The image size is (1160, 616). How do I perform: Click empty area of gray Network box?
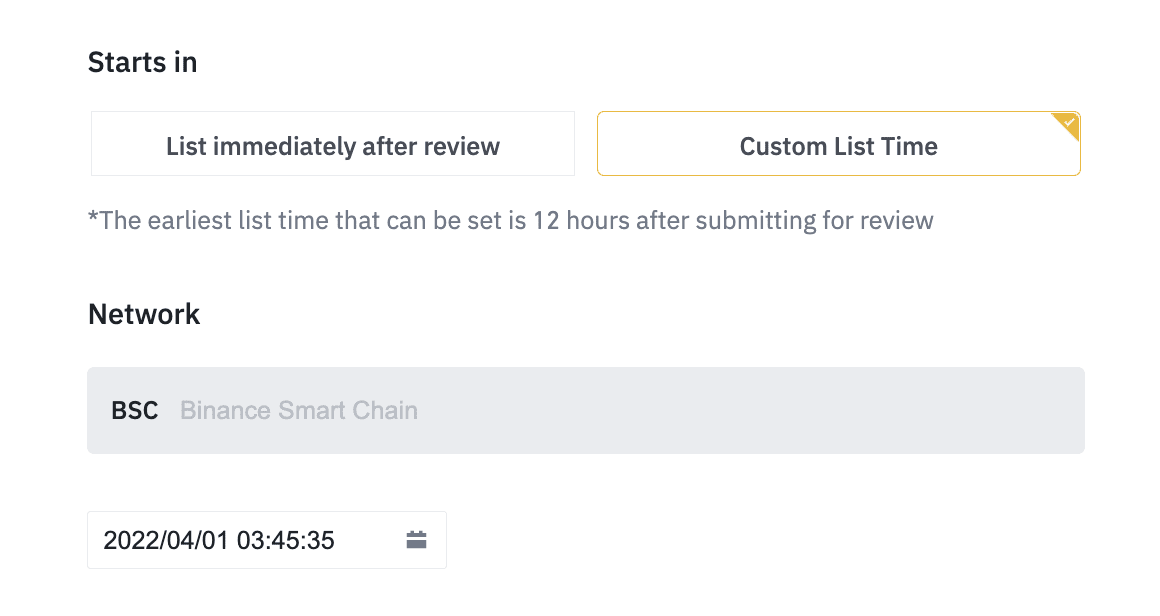tap(750, 410)
